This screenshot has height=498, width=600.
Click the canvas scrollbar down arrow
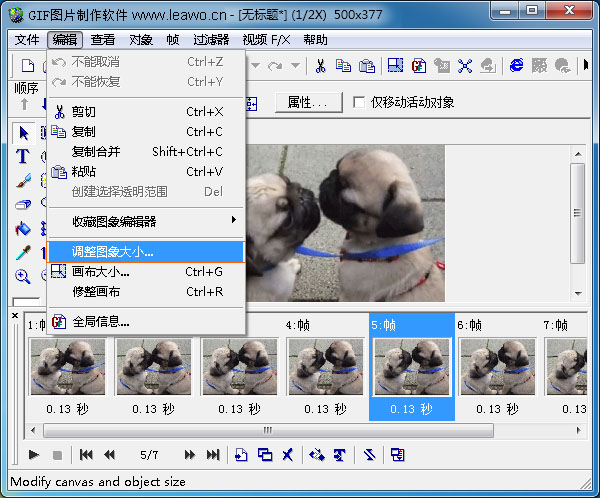tap(578, 294)
